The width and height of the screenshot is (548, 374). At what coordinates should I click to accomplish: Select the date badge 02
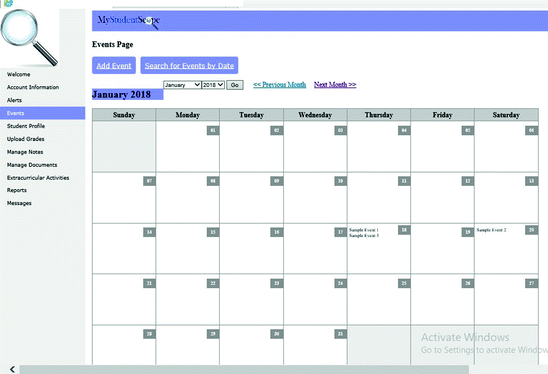tap(276, 130)
